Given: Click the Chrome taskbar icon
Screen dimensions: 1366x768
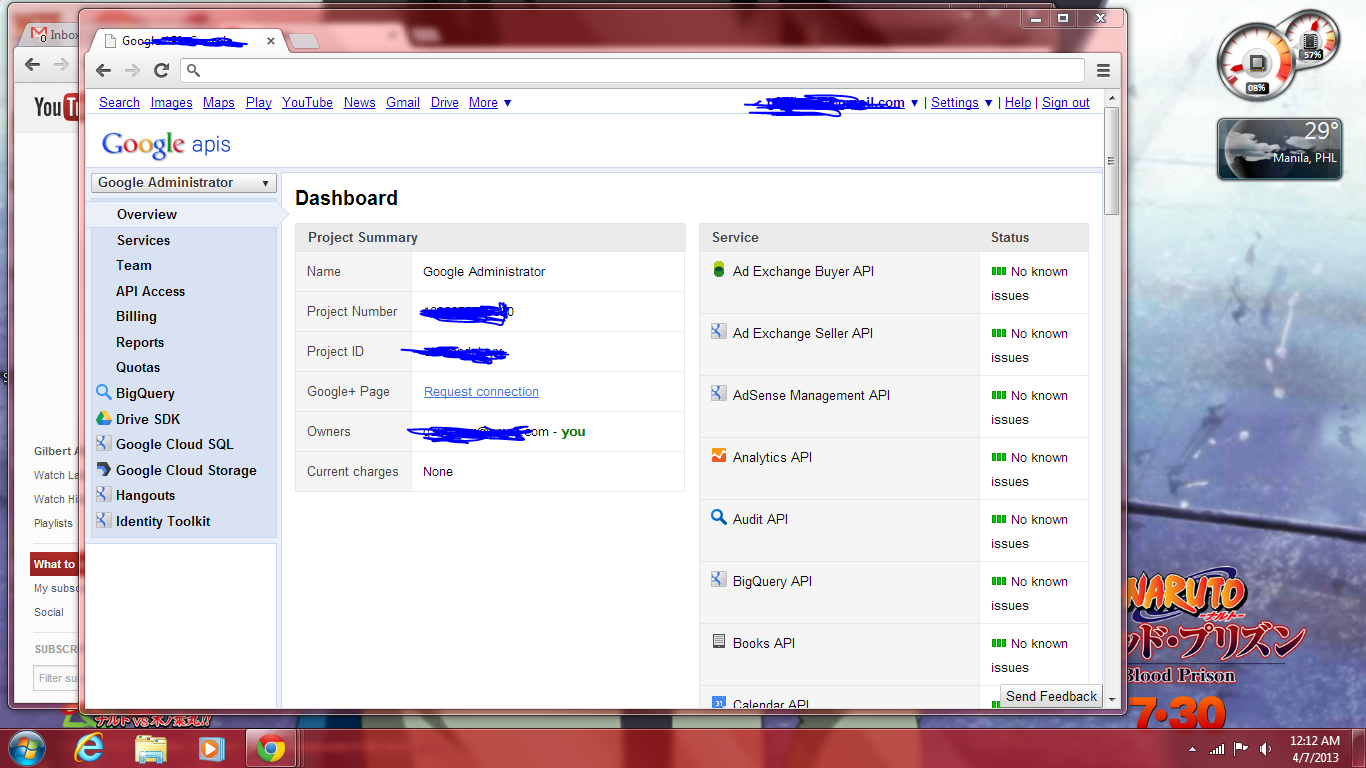Looking at the screenshot, I should [x=271, y=748].
